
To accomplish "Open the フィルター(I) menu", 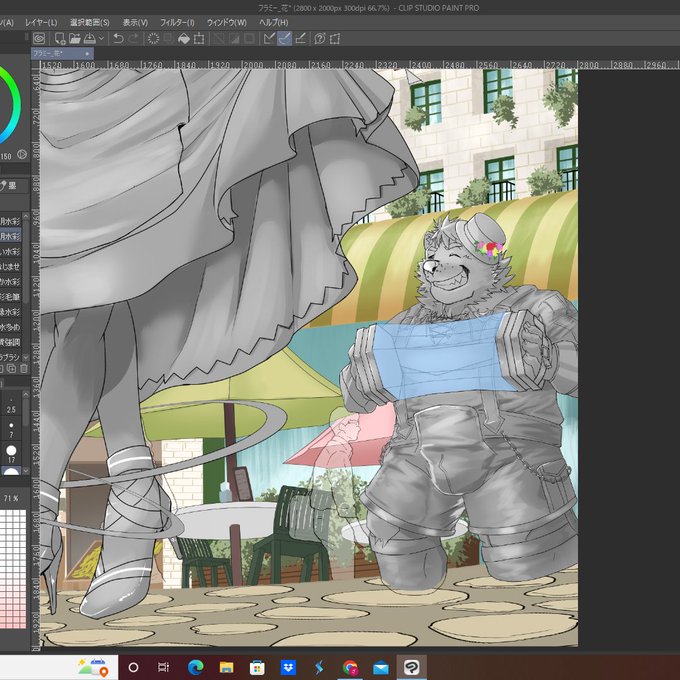I will (x=177, y=23).
